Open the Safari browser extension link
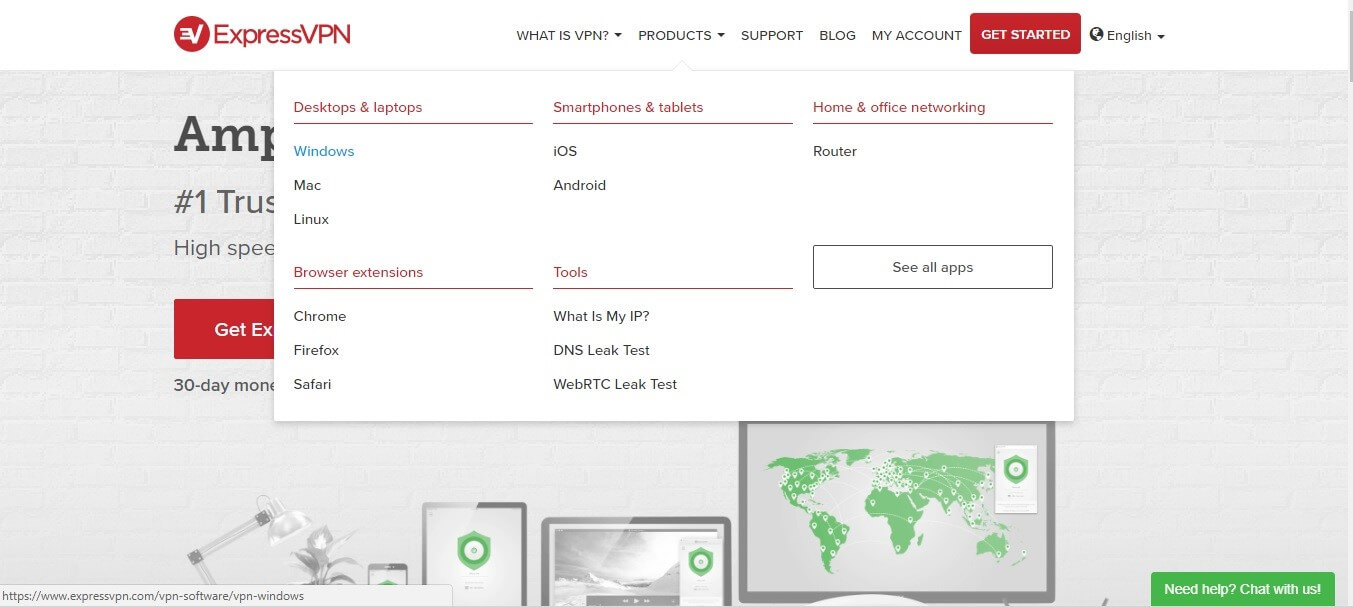The height and width of the screenshot is (607, 1353). [312, 384]
